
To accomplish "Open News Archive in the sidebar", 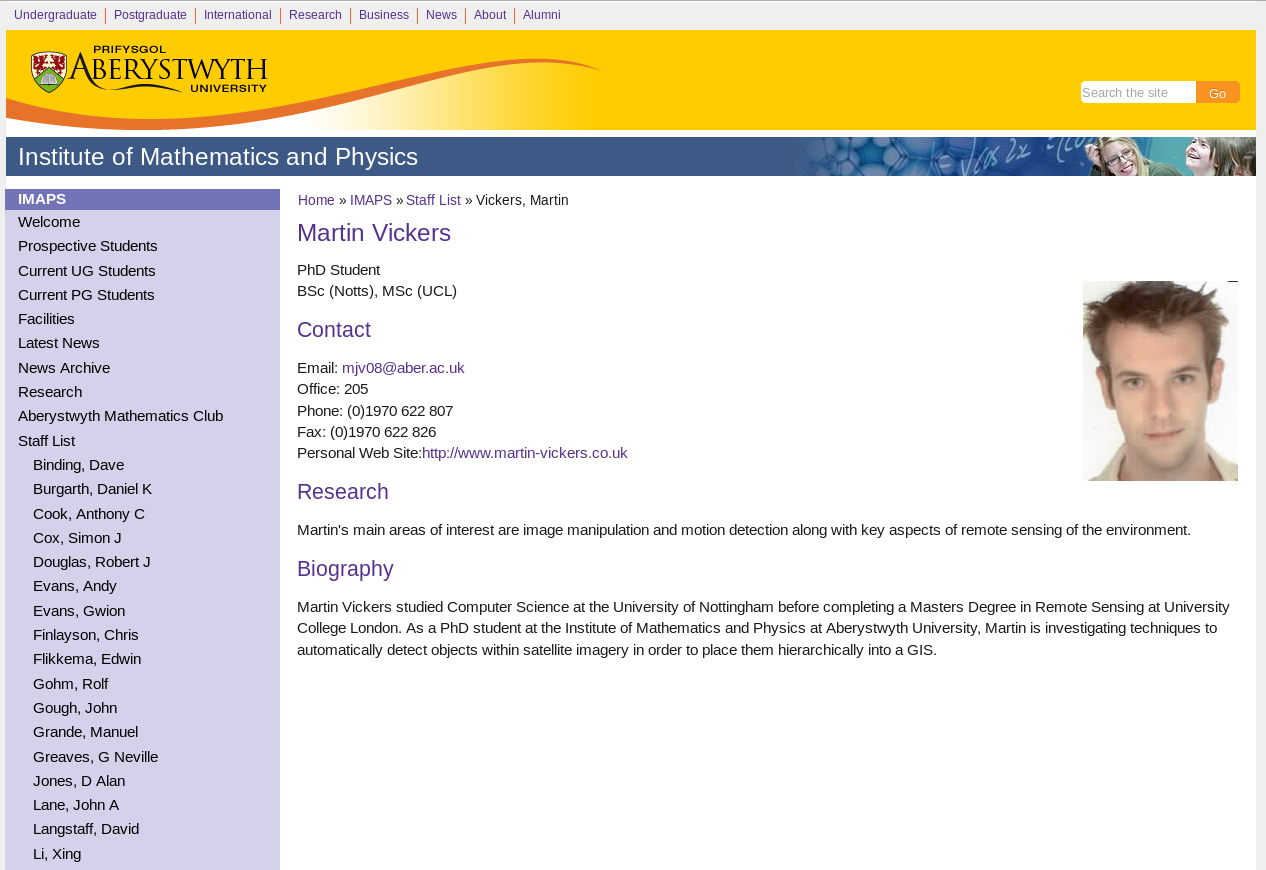I will [x=64, y=368].
